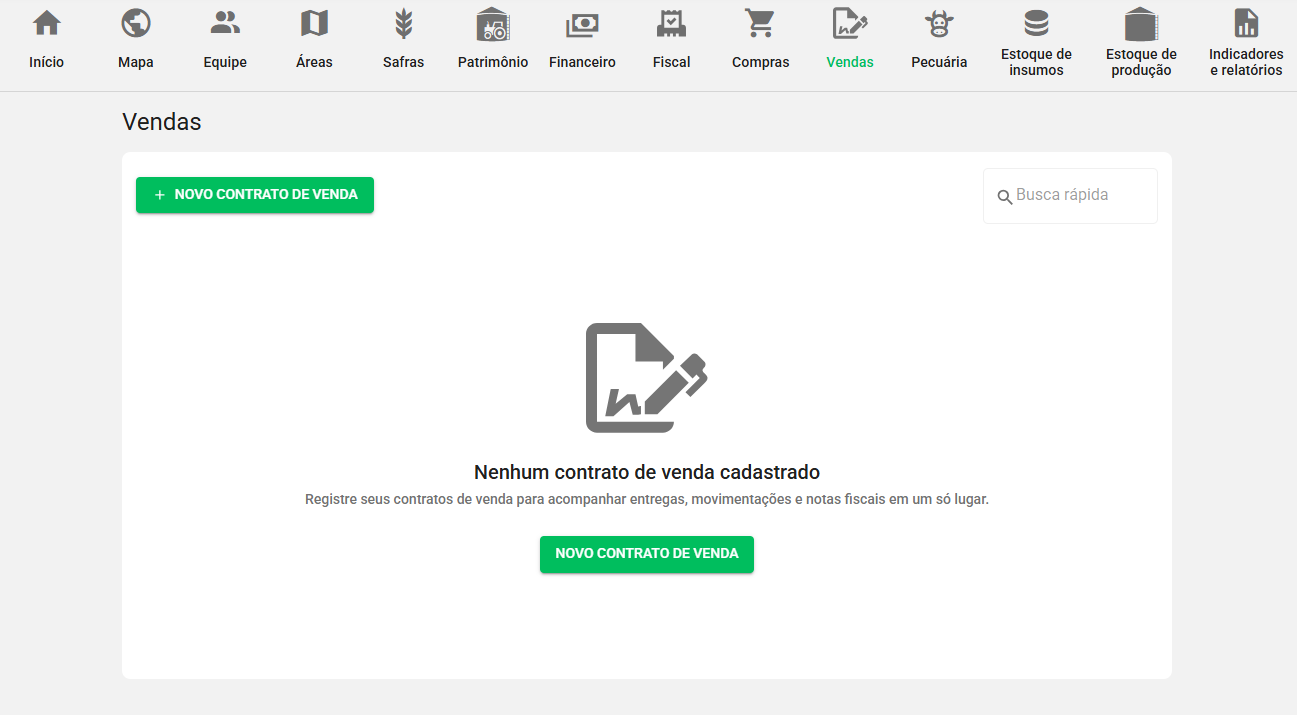Focus the 'Busca rápida' search field

coord(1070,196)
